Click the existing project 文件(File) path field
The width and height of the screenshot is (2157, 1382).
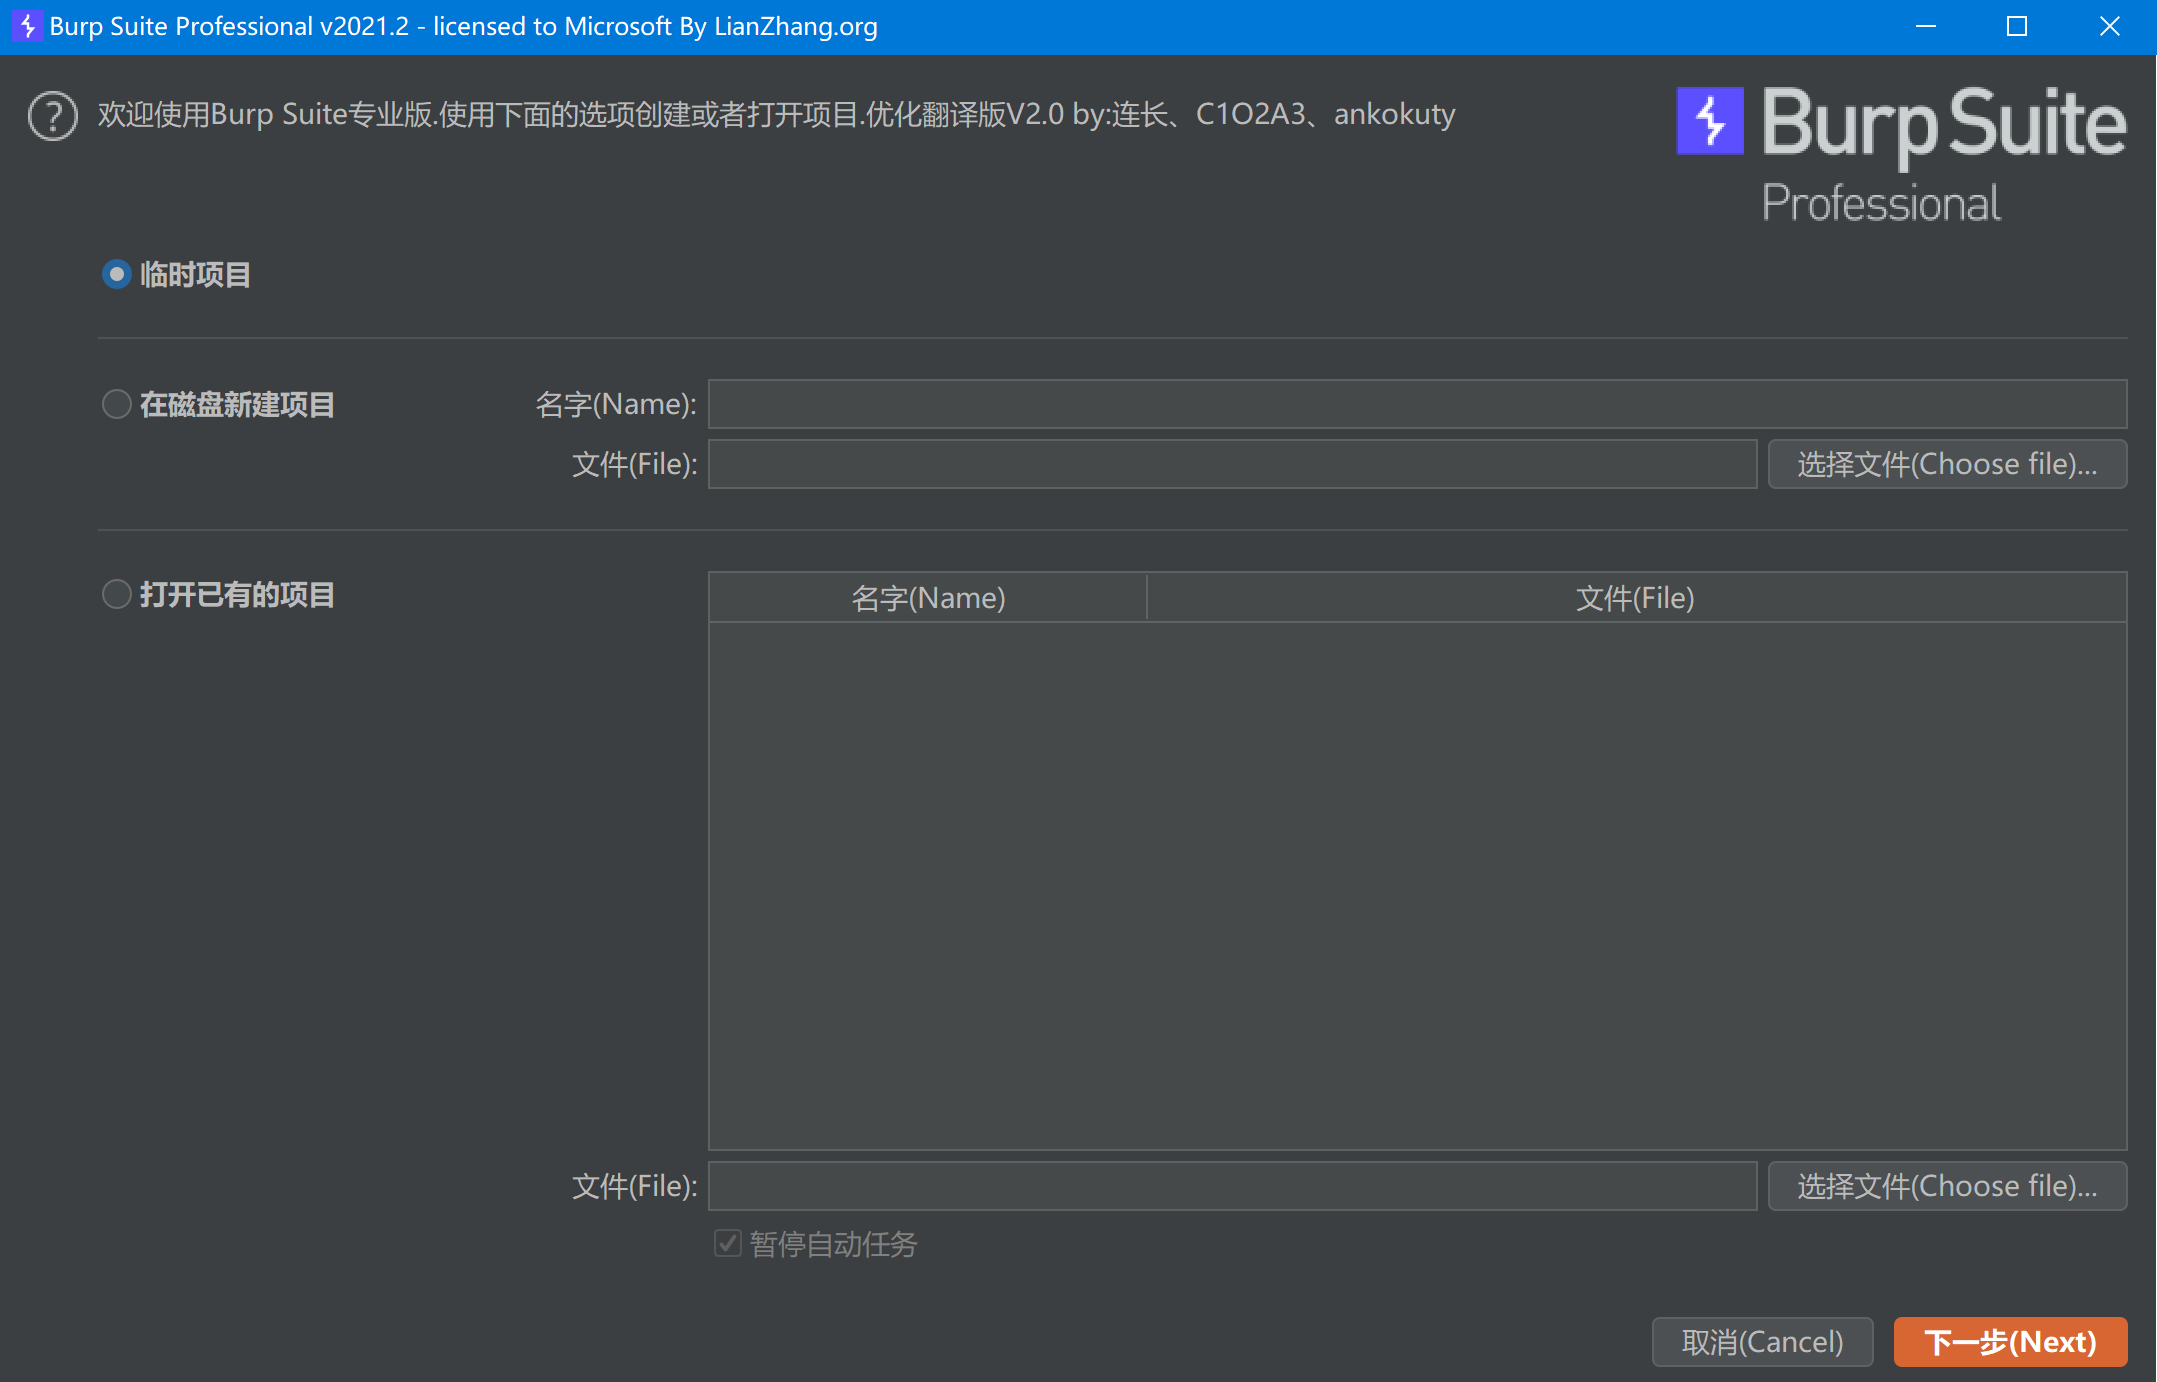(x=1231, y=1186)
